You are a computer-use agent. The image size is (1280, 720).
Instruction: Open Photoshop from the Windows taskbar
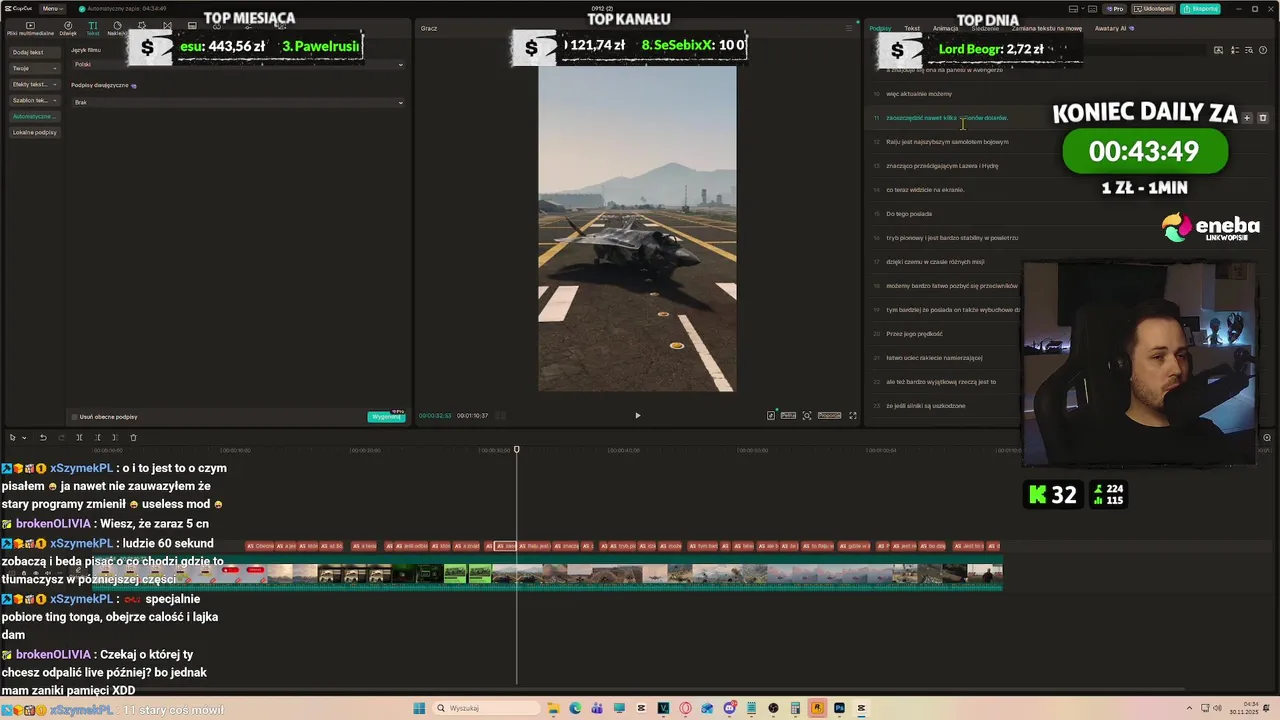click(839, 708)
